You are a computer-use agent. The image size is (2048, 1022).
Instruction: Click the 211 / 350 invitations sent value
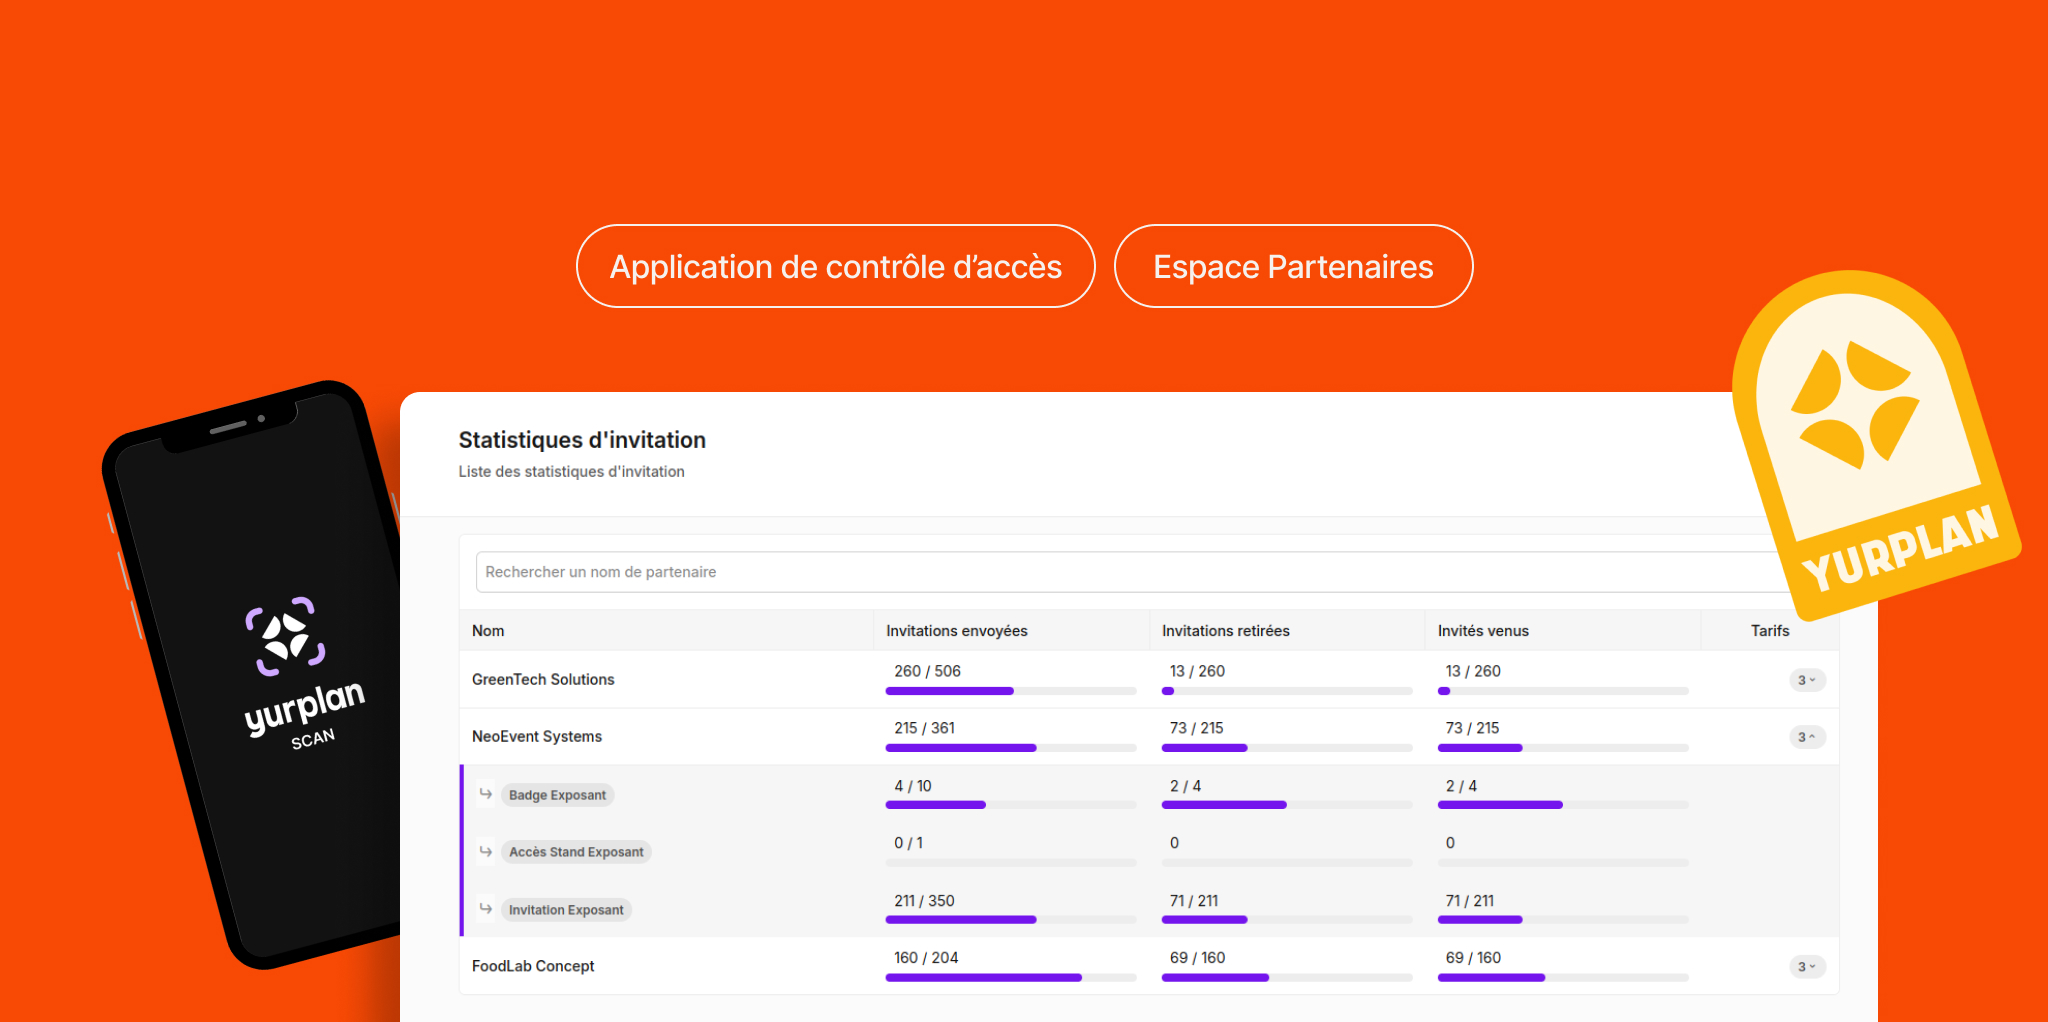(x=924, y=901)
